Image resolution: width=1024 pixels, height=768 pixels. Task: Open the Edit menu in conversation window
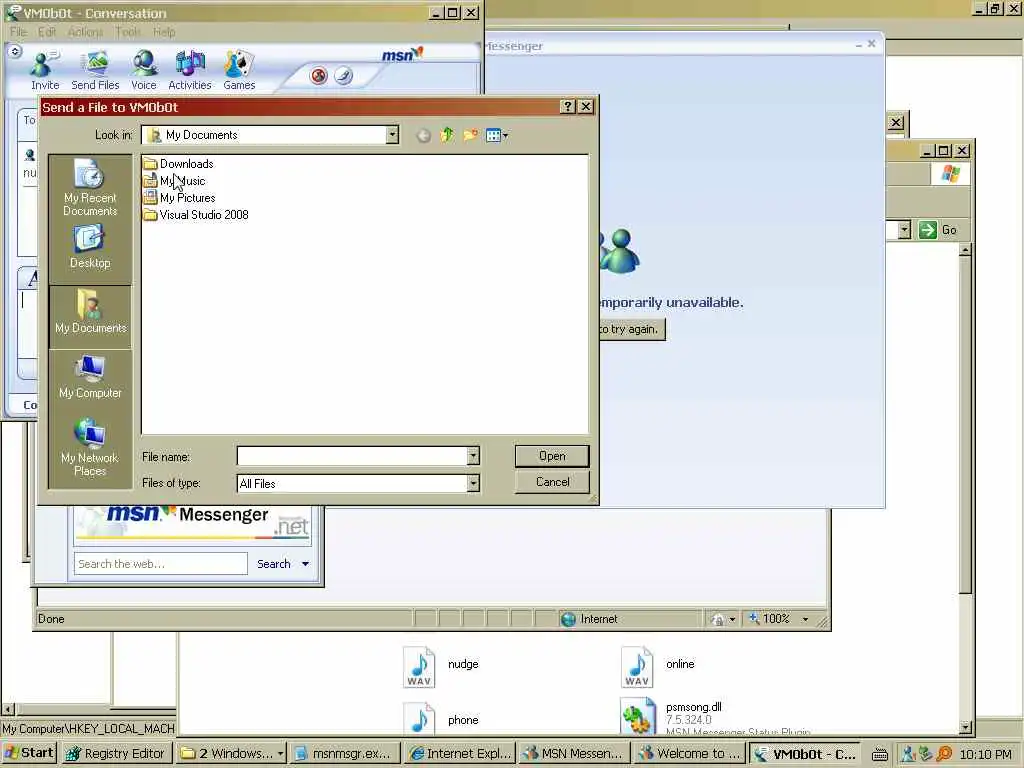pyautogui.click(x=47, y=32)
